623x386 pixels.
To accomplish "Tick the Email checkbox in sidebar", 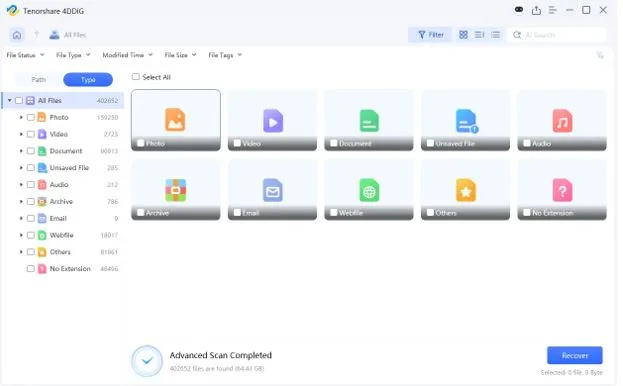I will coord(31,218).
